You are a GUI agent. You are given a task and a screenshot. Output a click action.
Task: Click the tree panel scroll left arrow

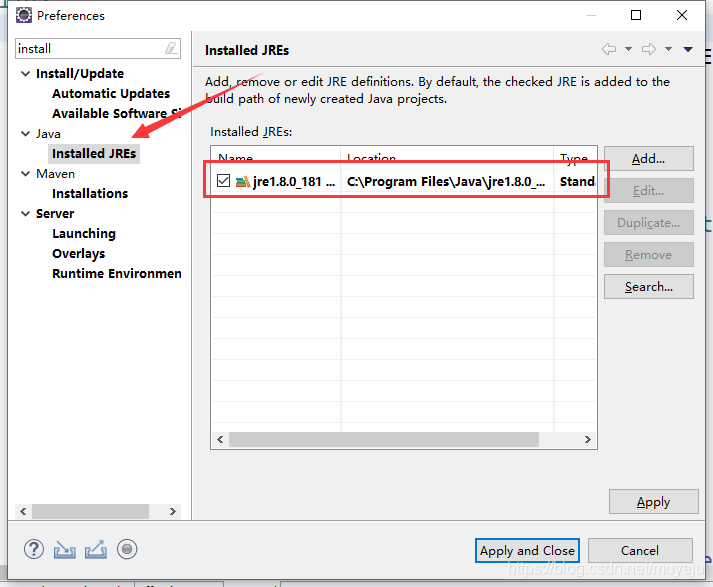click(x=23, y=511)
